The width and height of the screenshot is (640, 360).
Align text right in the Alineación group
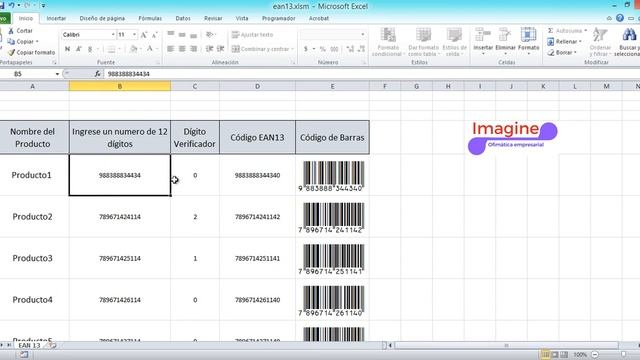tap(193, 49)
